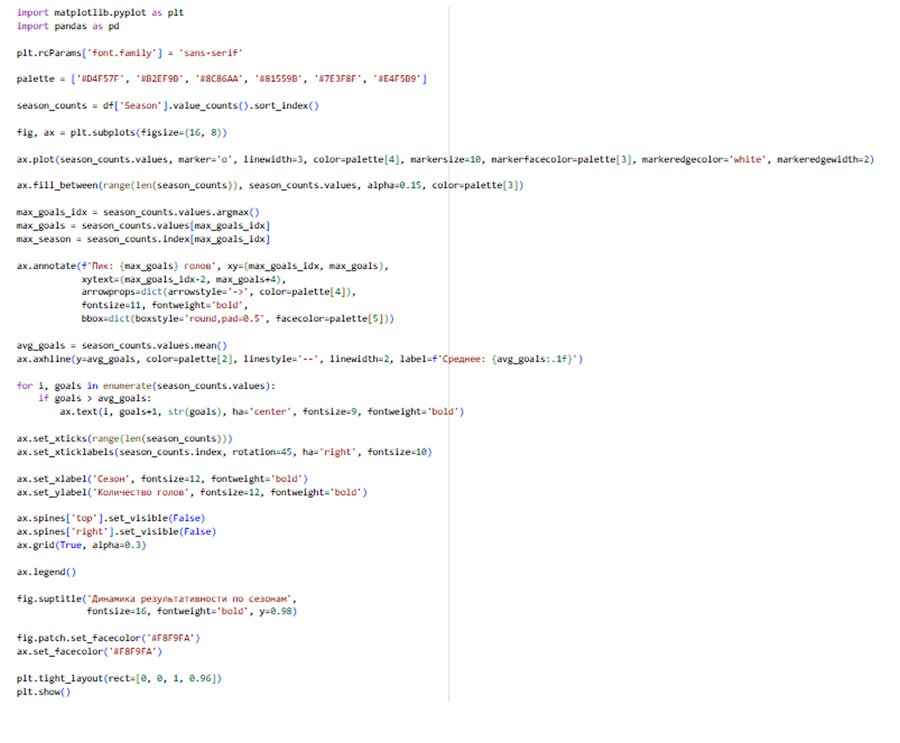Click the ax.set_ylabel line

192,492
